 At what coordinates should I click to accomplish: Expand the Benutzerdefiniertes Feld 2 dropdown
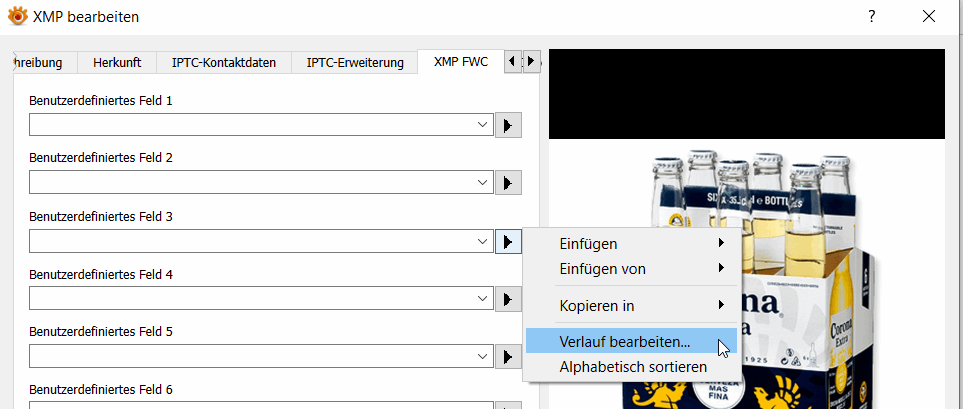pos(483,183)
